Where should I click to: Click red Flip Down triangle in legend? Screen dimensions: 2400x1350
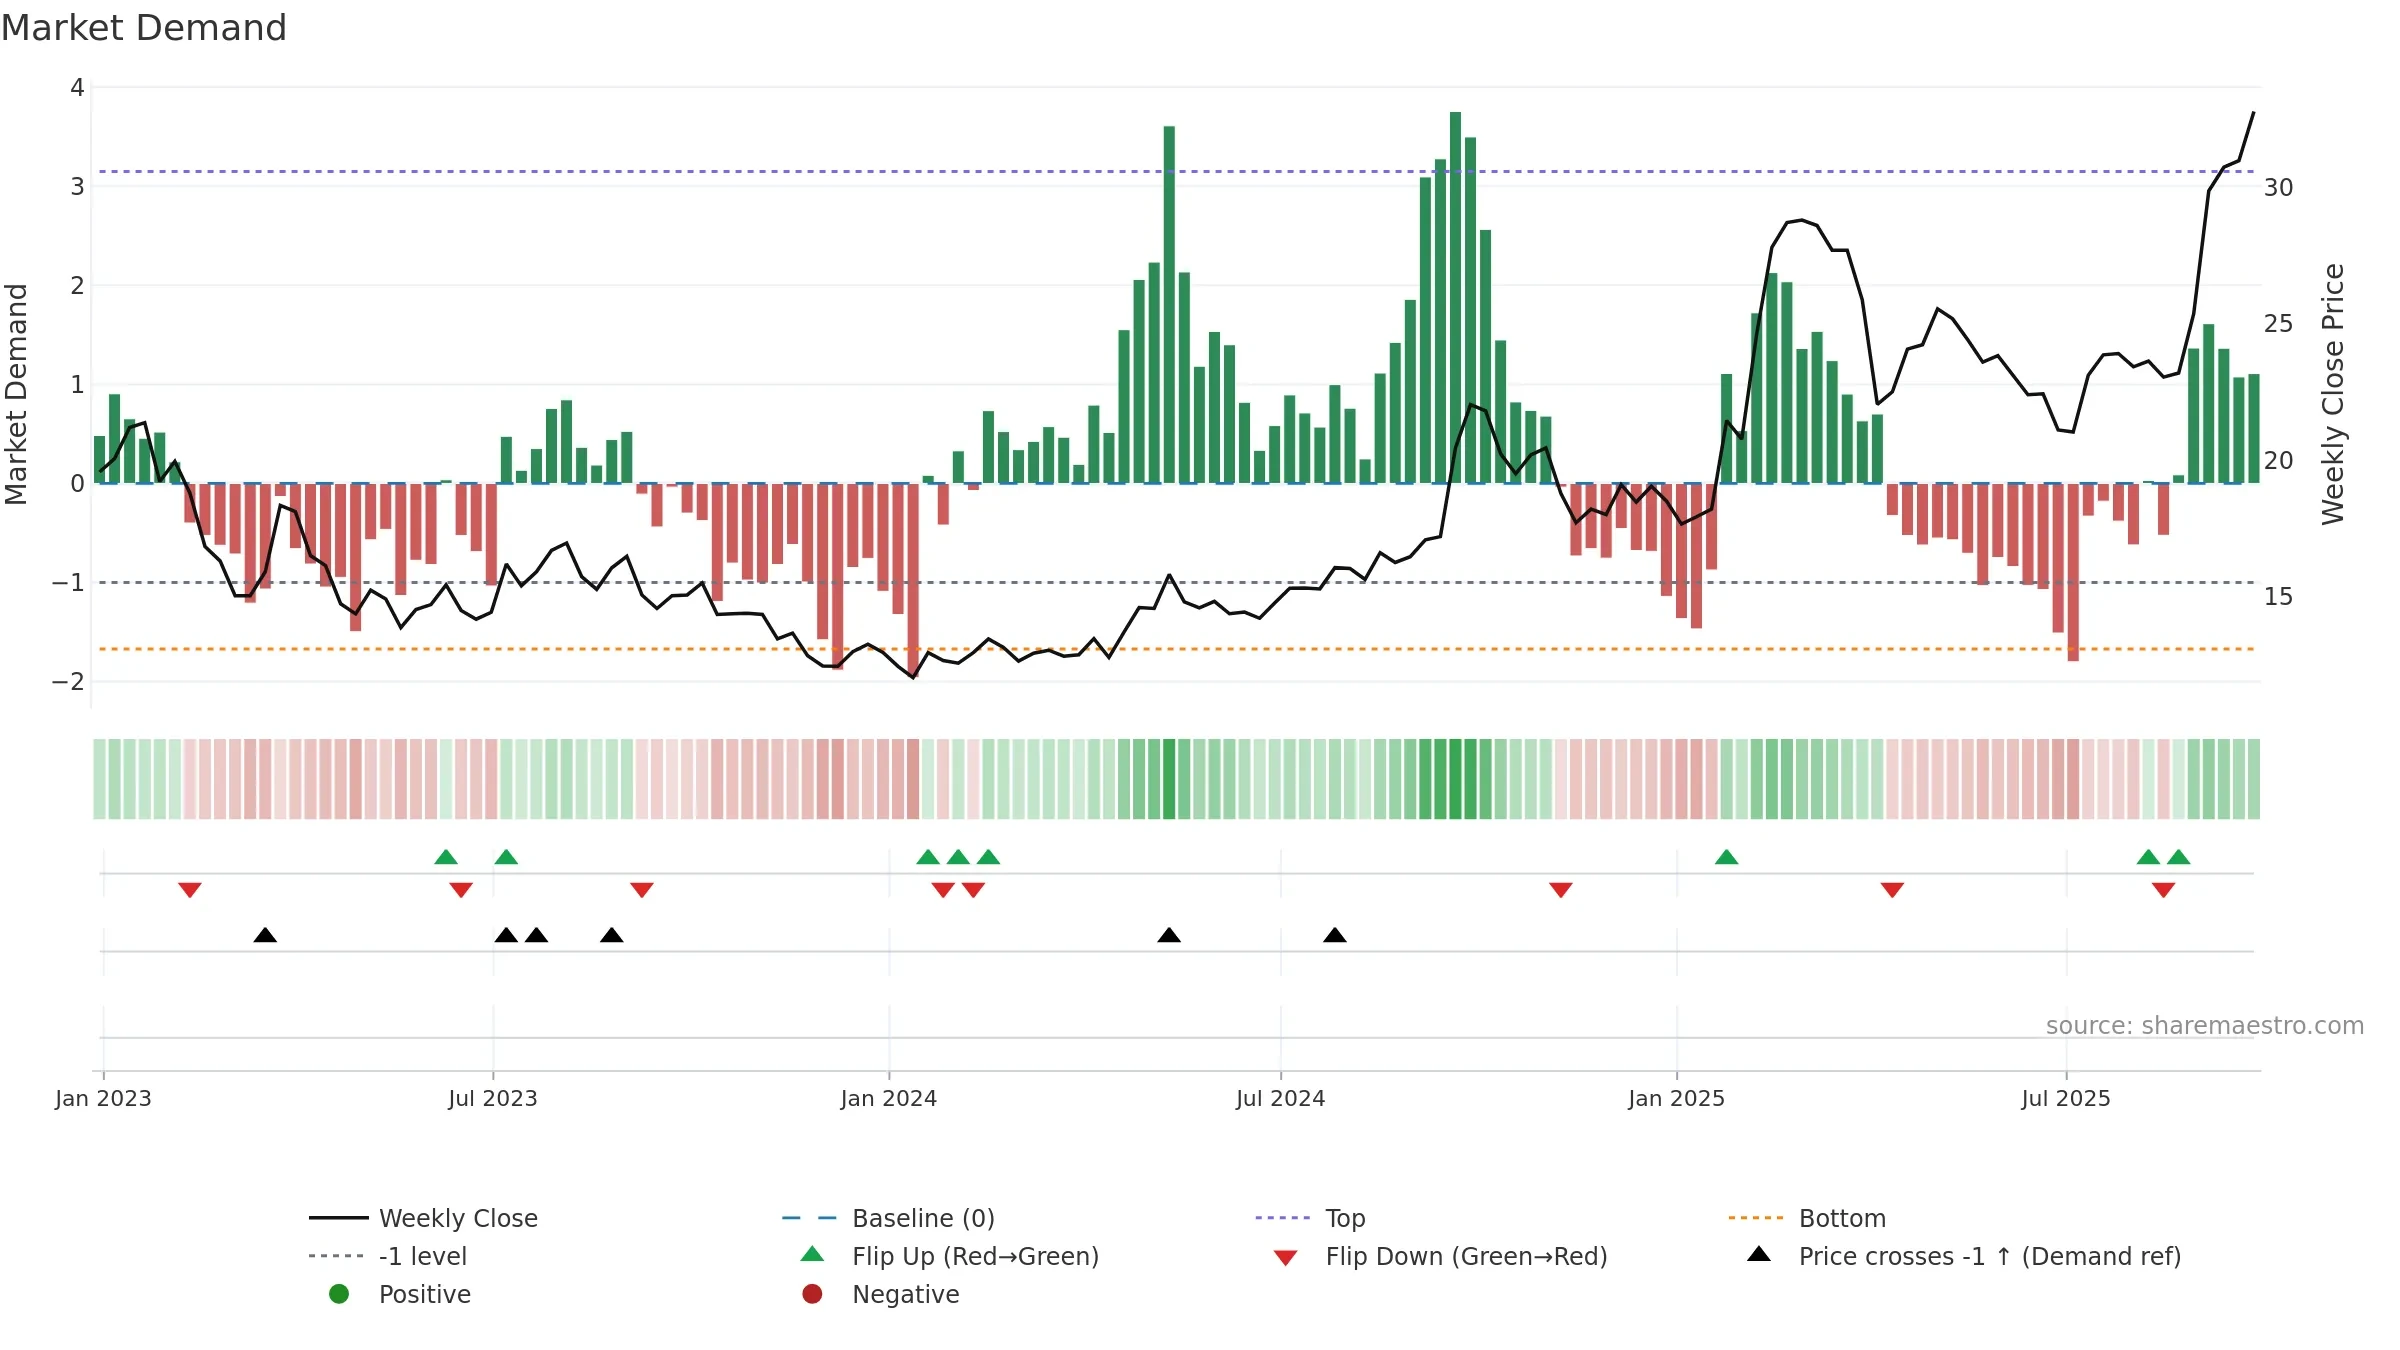click(1286, 1258)
